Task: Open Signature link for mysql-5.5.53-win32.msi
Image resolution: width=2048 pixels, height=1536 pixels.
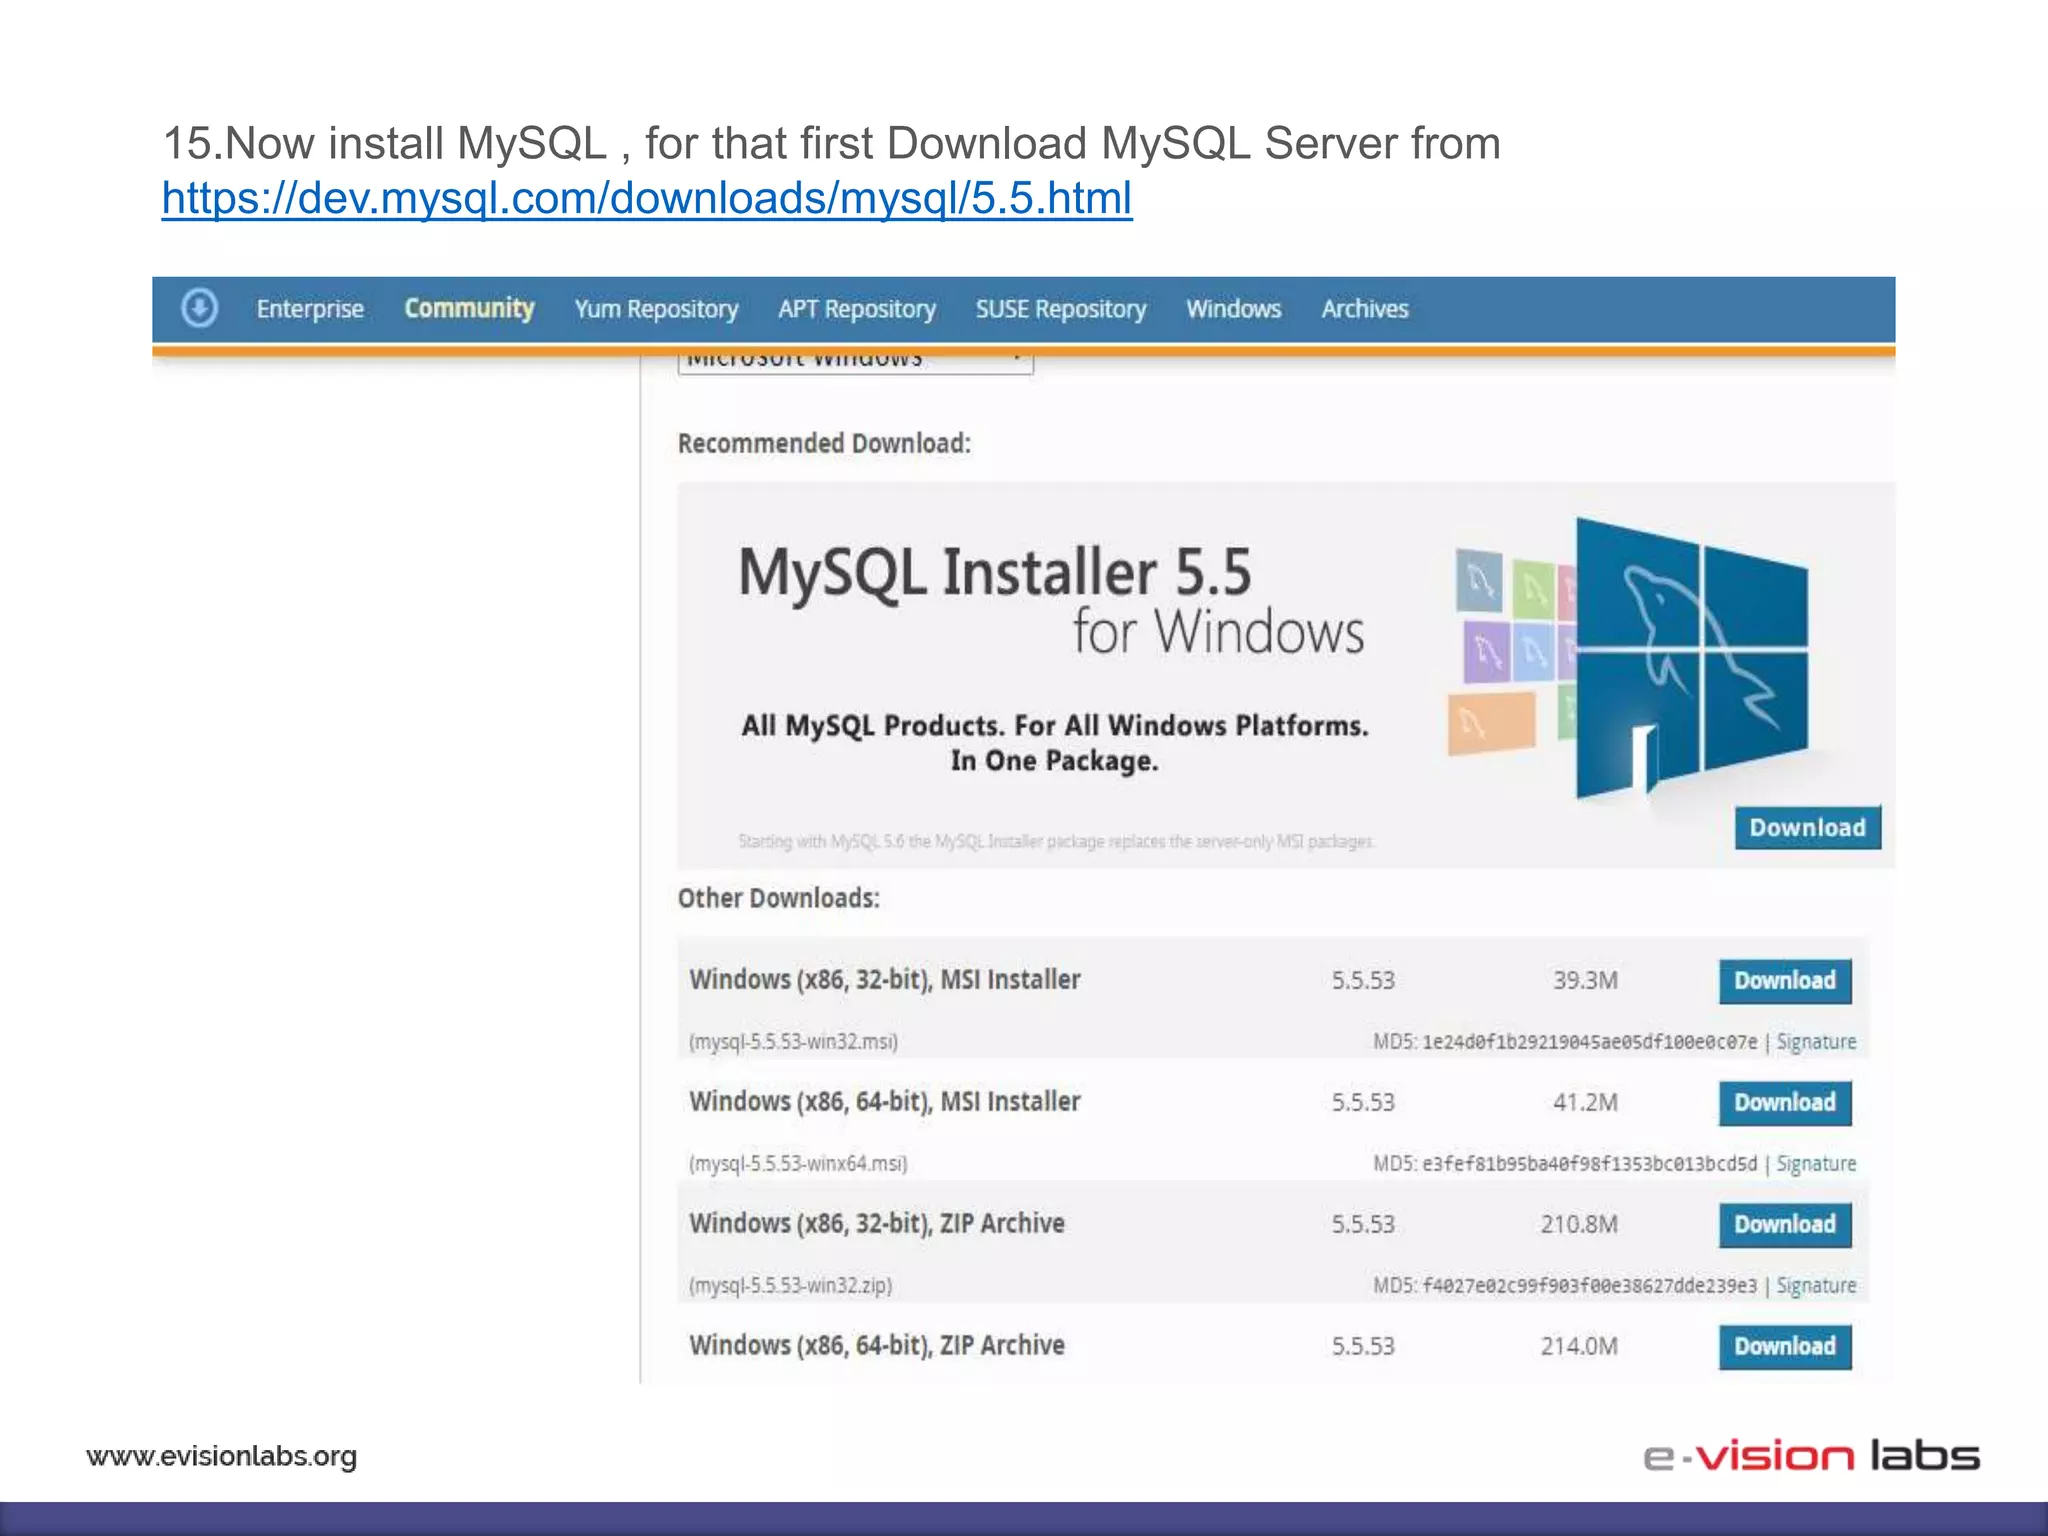Action: [x=1816, y=1042]
